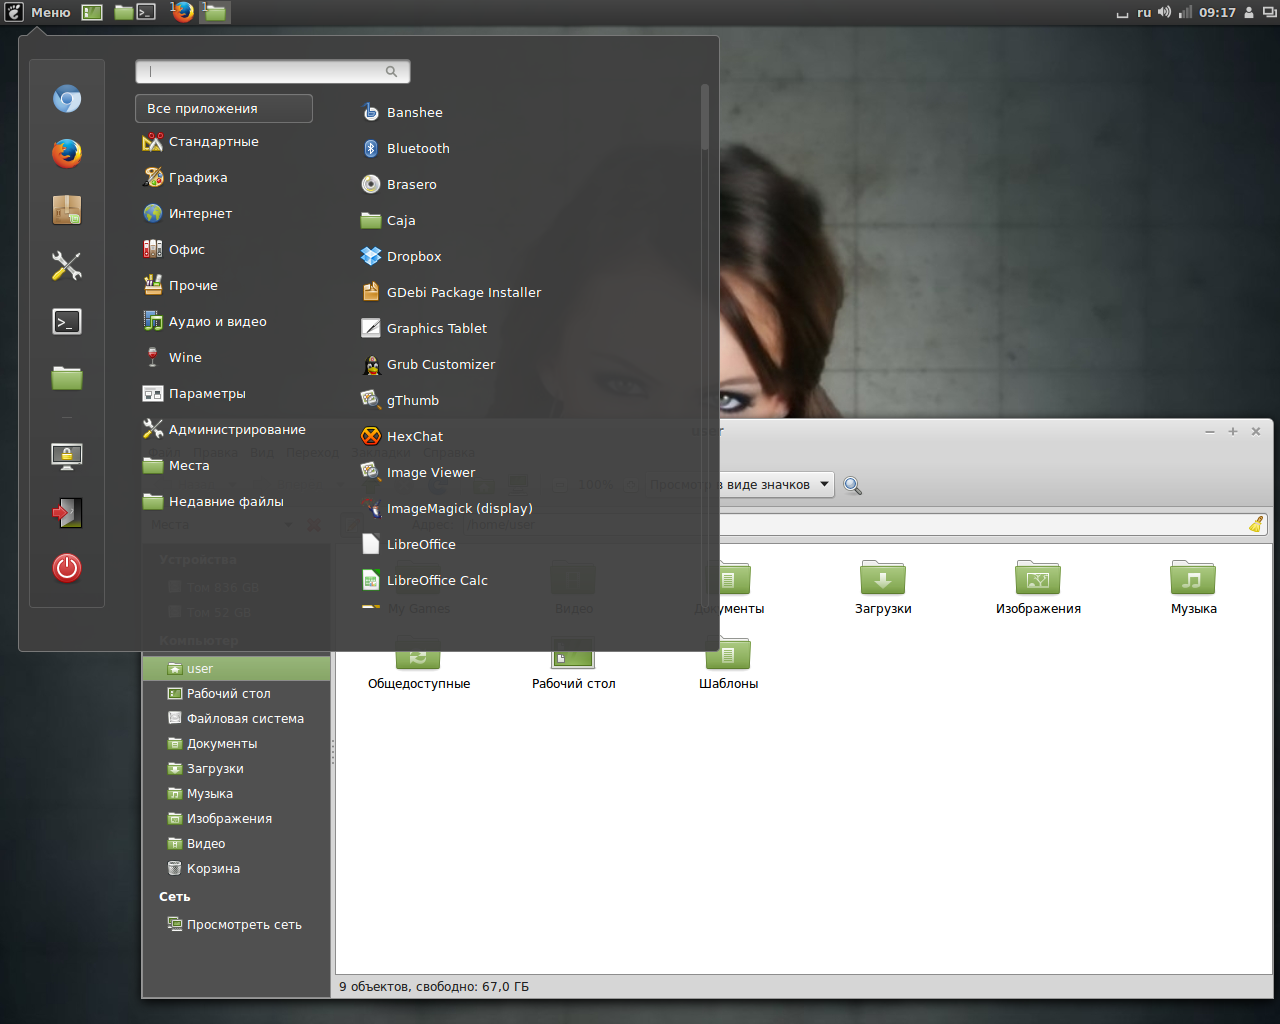Select the Администрирование category

[x=224, y=430]
